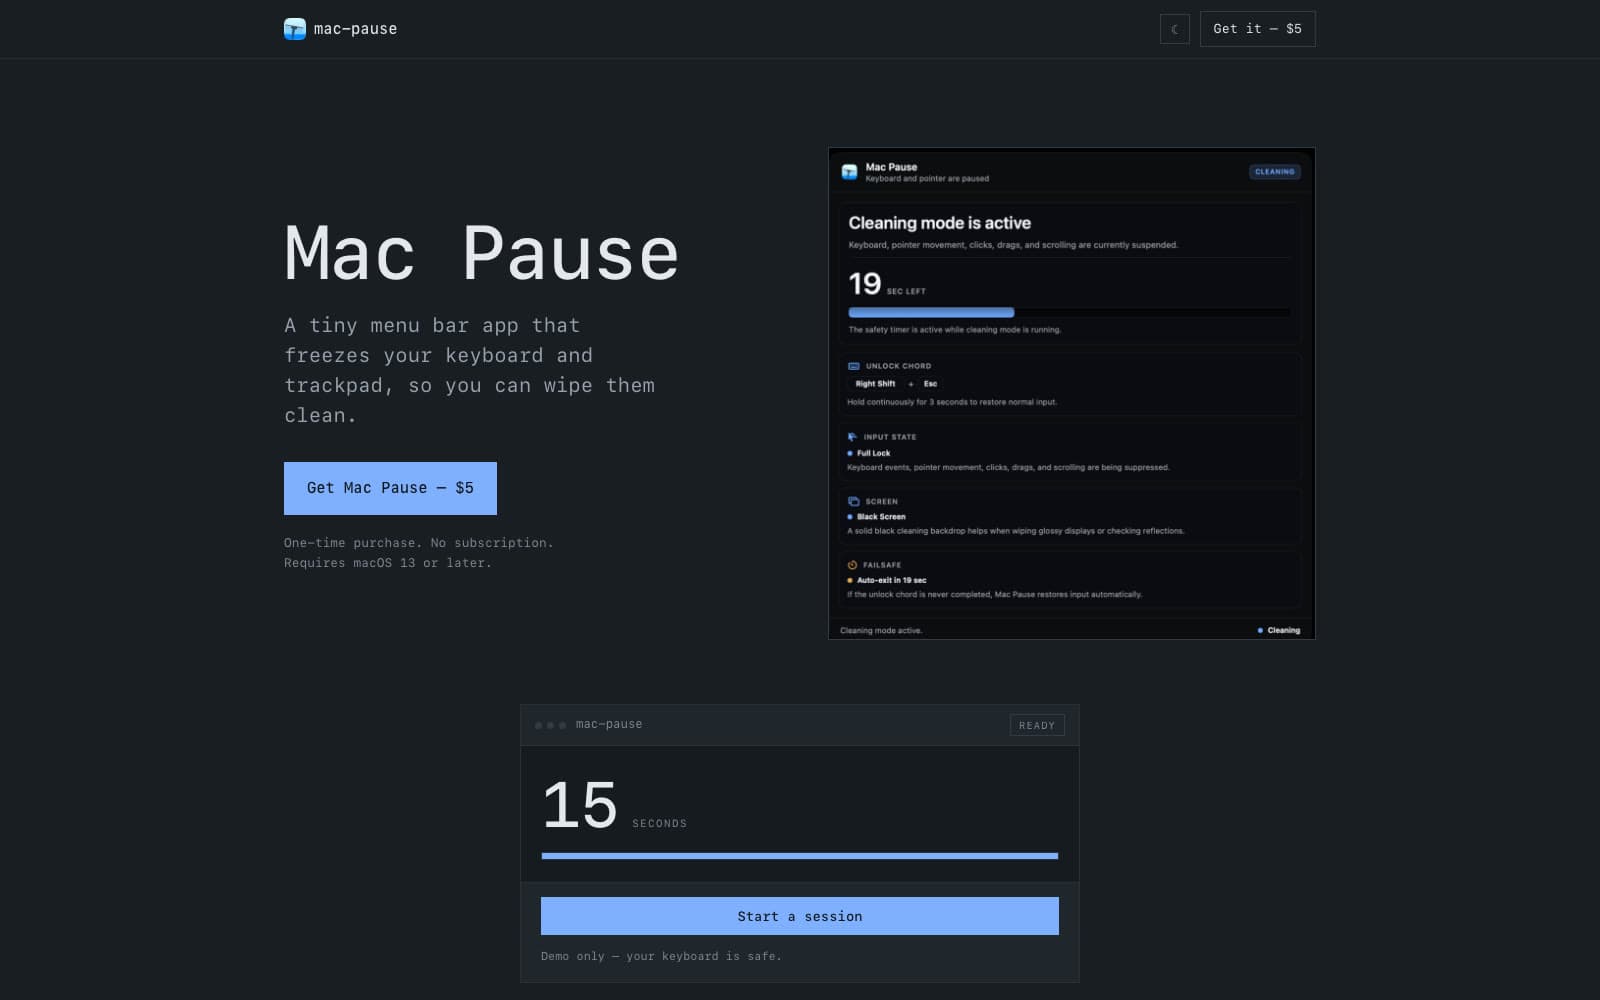Click the 15 seconds countdown number
Image resolution: width=1600 pixels, height=1000 pixels.
(x=580, y=806)
